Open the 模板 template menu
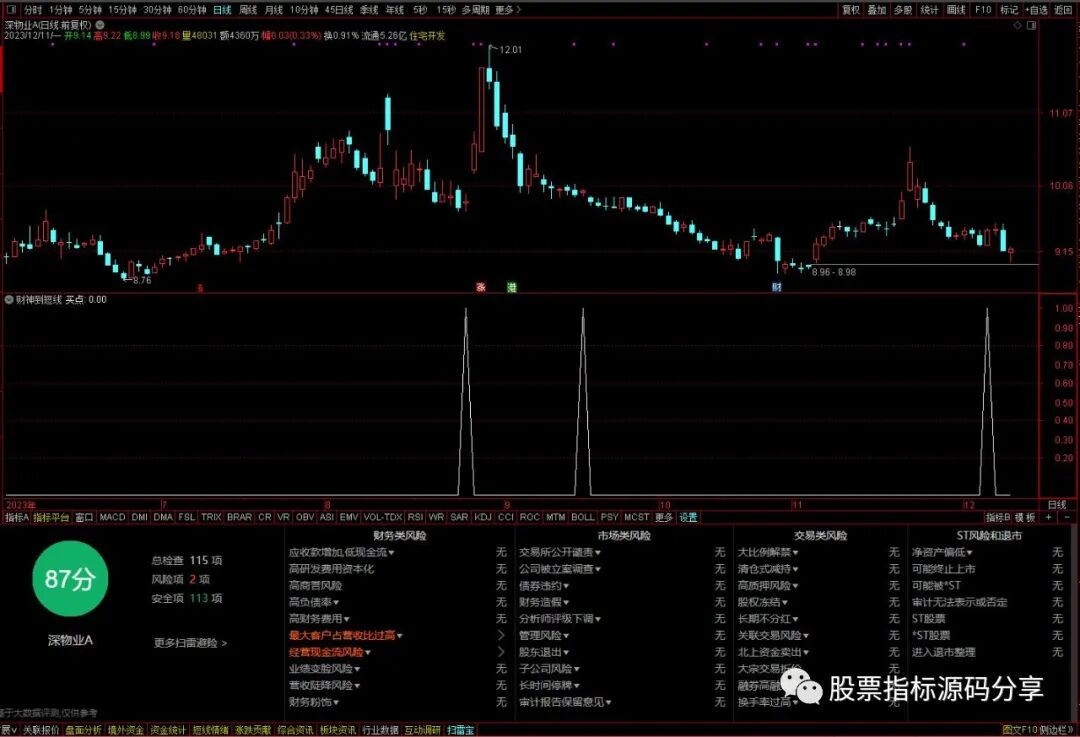1080x737 pixels. point(1026,517)
